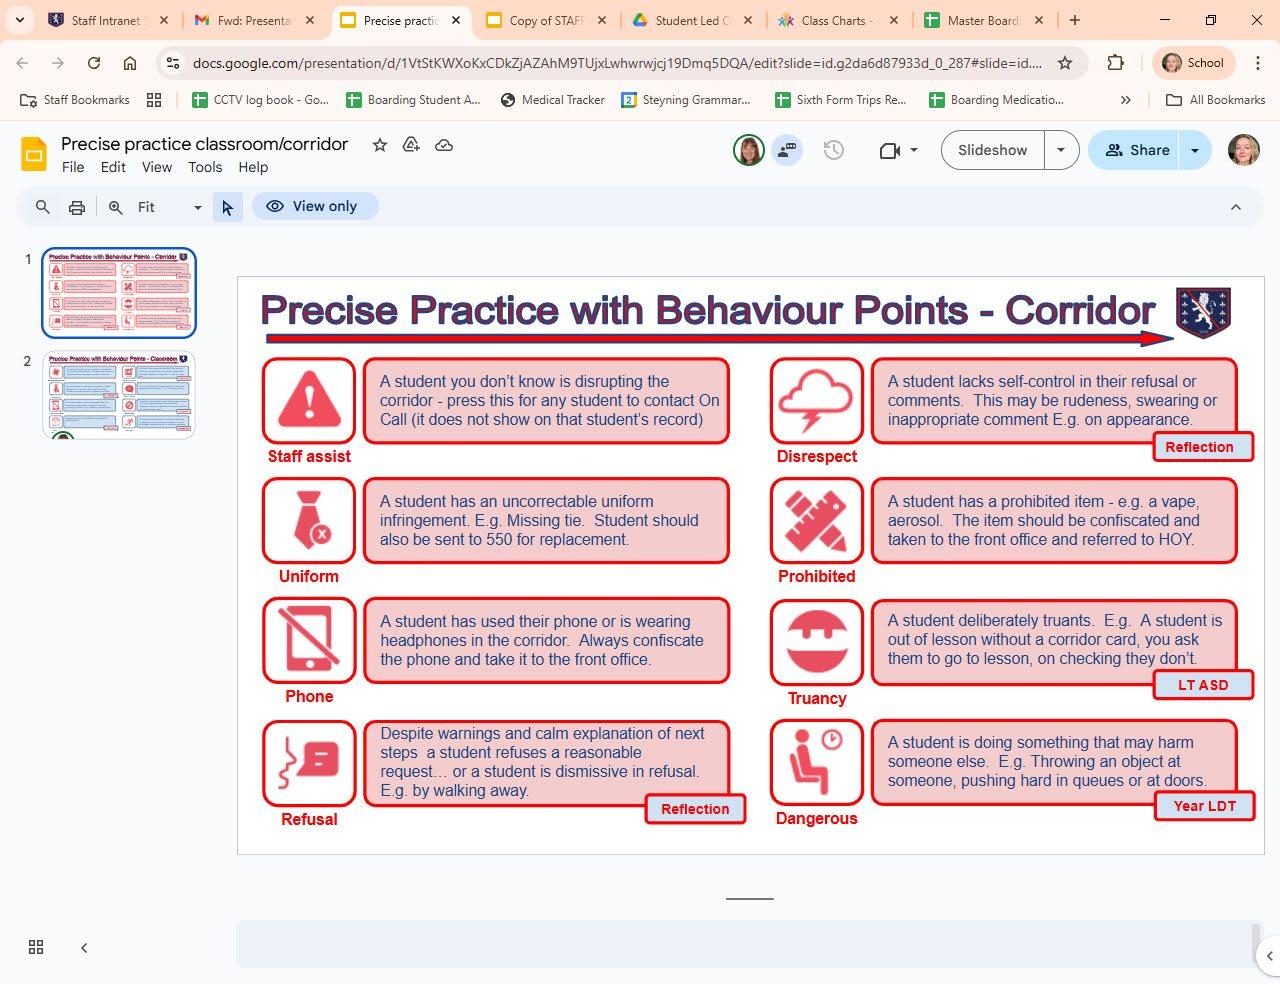Click the speaker notes scrollbar
Viewport: 1280px width, 984px height.
(x=1256, y=944)
